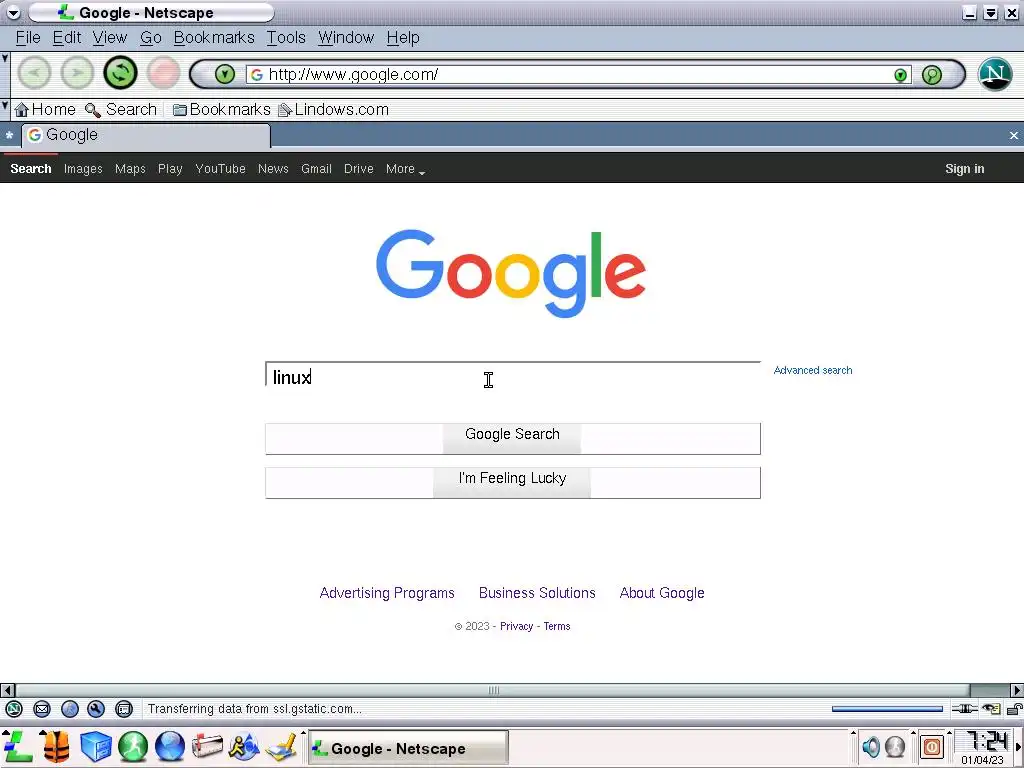Open the Edit menu
This screenshot has width=1024, height=768.
(x=67, y=38)
